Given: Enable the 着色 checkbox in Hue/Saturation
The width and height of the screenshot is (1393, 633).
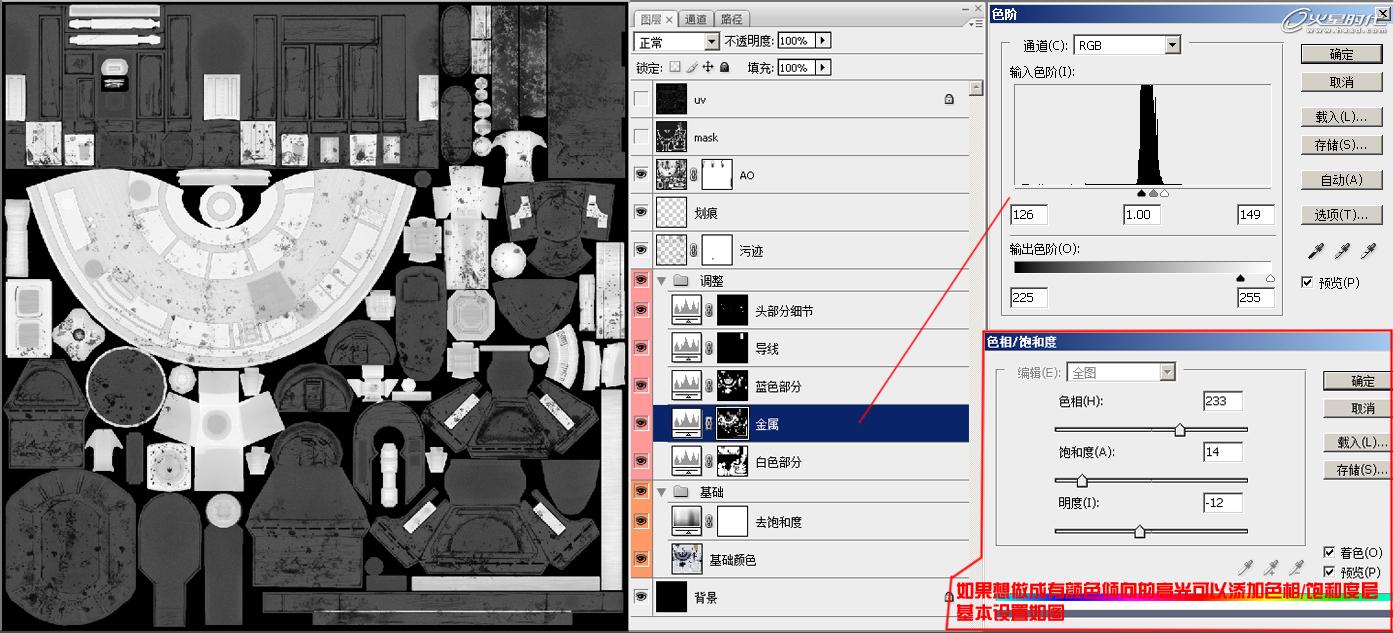Looking at the screenshot, I should click(1331, 551).
